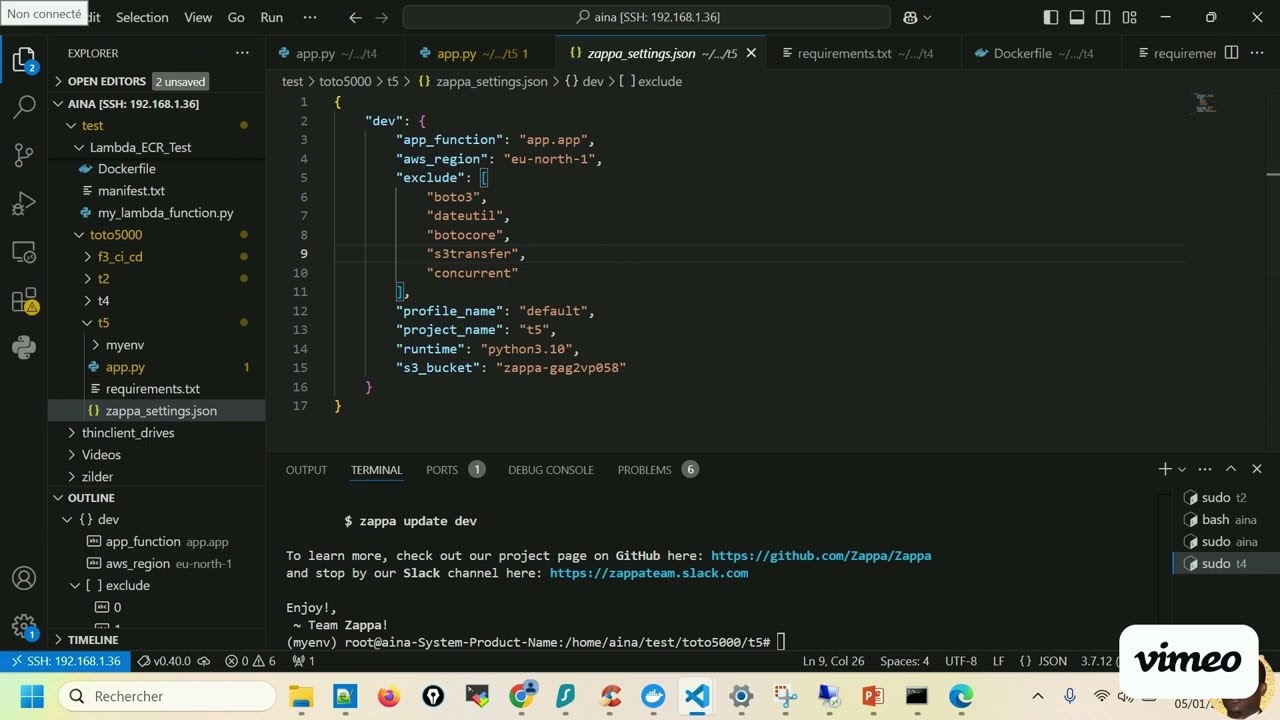Create a new terminal with plus icon

tap(1164, 469)
